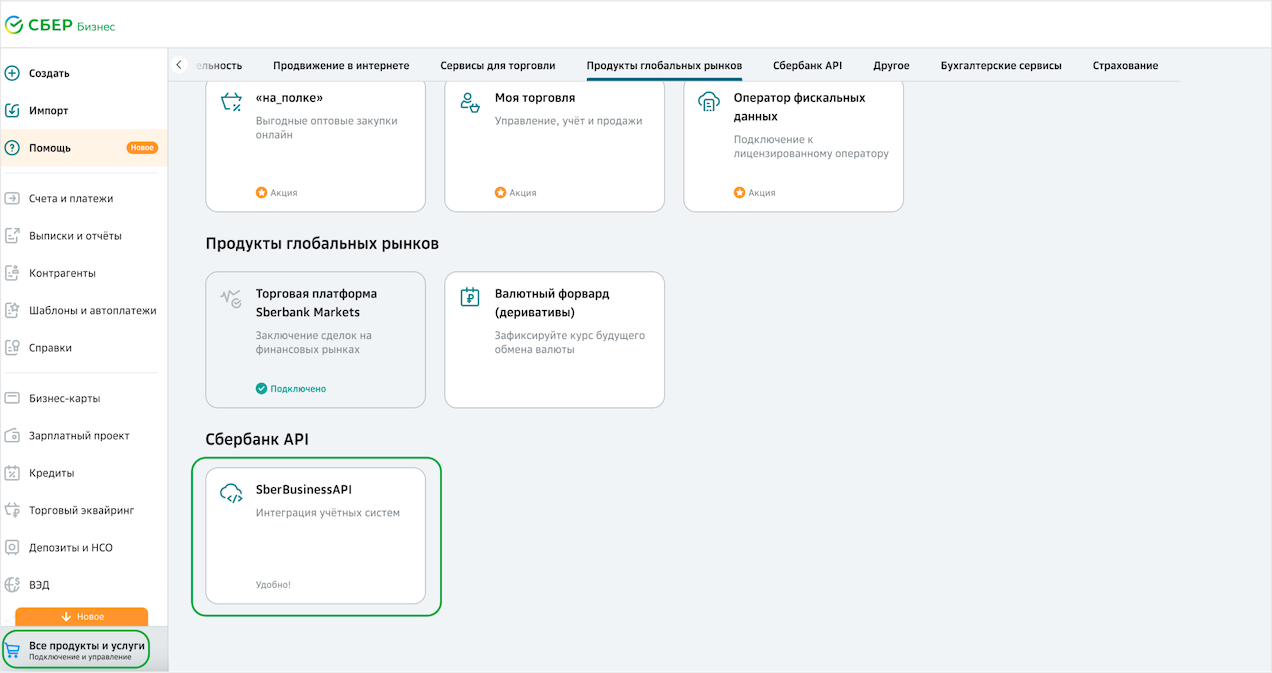Viewport: 1272px width, 673px height.
Task: Open the Другое tab
Action: coord(891,66)
